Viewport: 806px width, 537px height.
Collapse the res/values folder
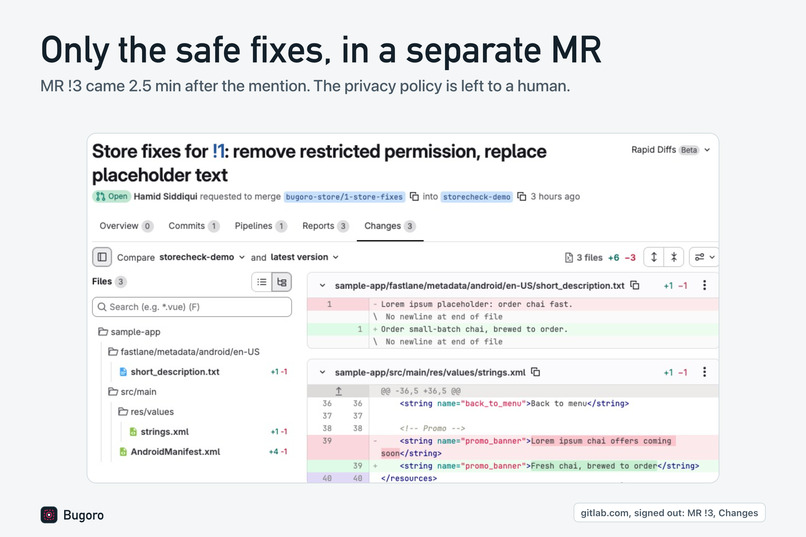click(x=146, y=412)
